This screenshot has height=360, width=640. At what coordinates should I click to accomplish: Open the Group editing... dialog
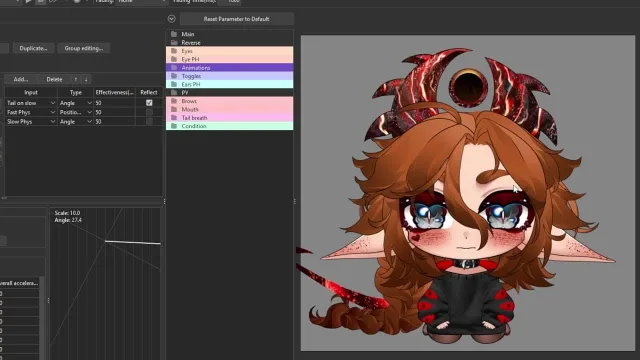click(84, 48)
